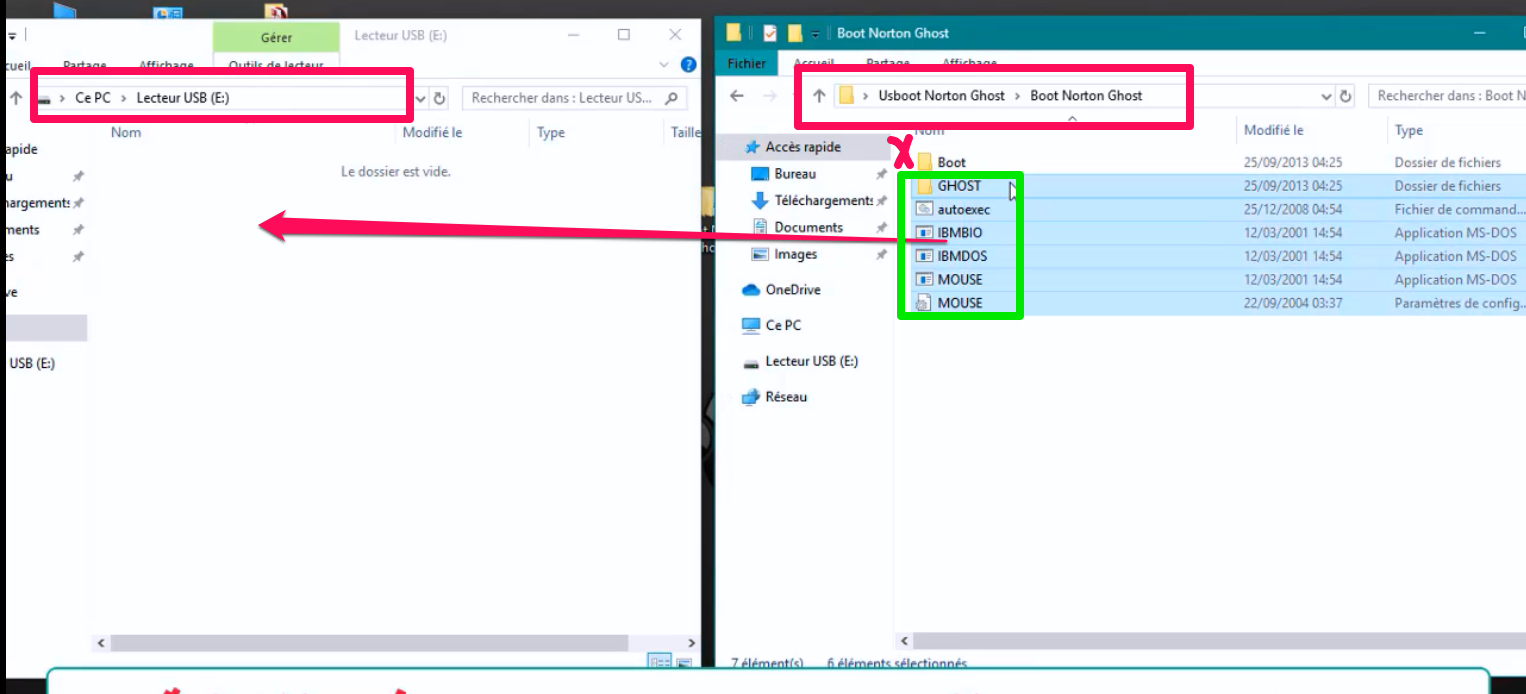Sort by Type column in USB window
This screenshot has height=694, width=1526.
(551, 132)
